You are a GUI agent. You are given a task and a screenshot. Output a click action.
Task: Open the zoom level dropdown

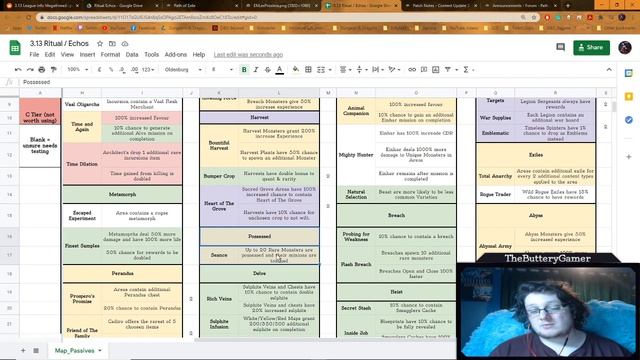coord(77,70)
